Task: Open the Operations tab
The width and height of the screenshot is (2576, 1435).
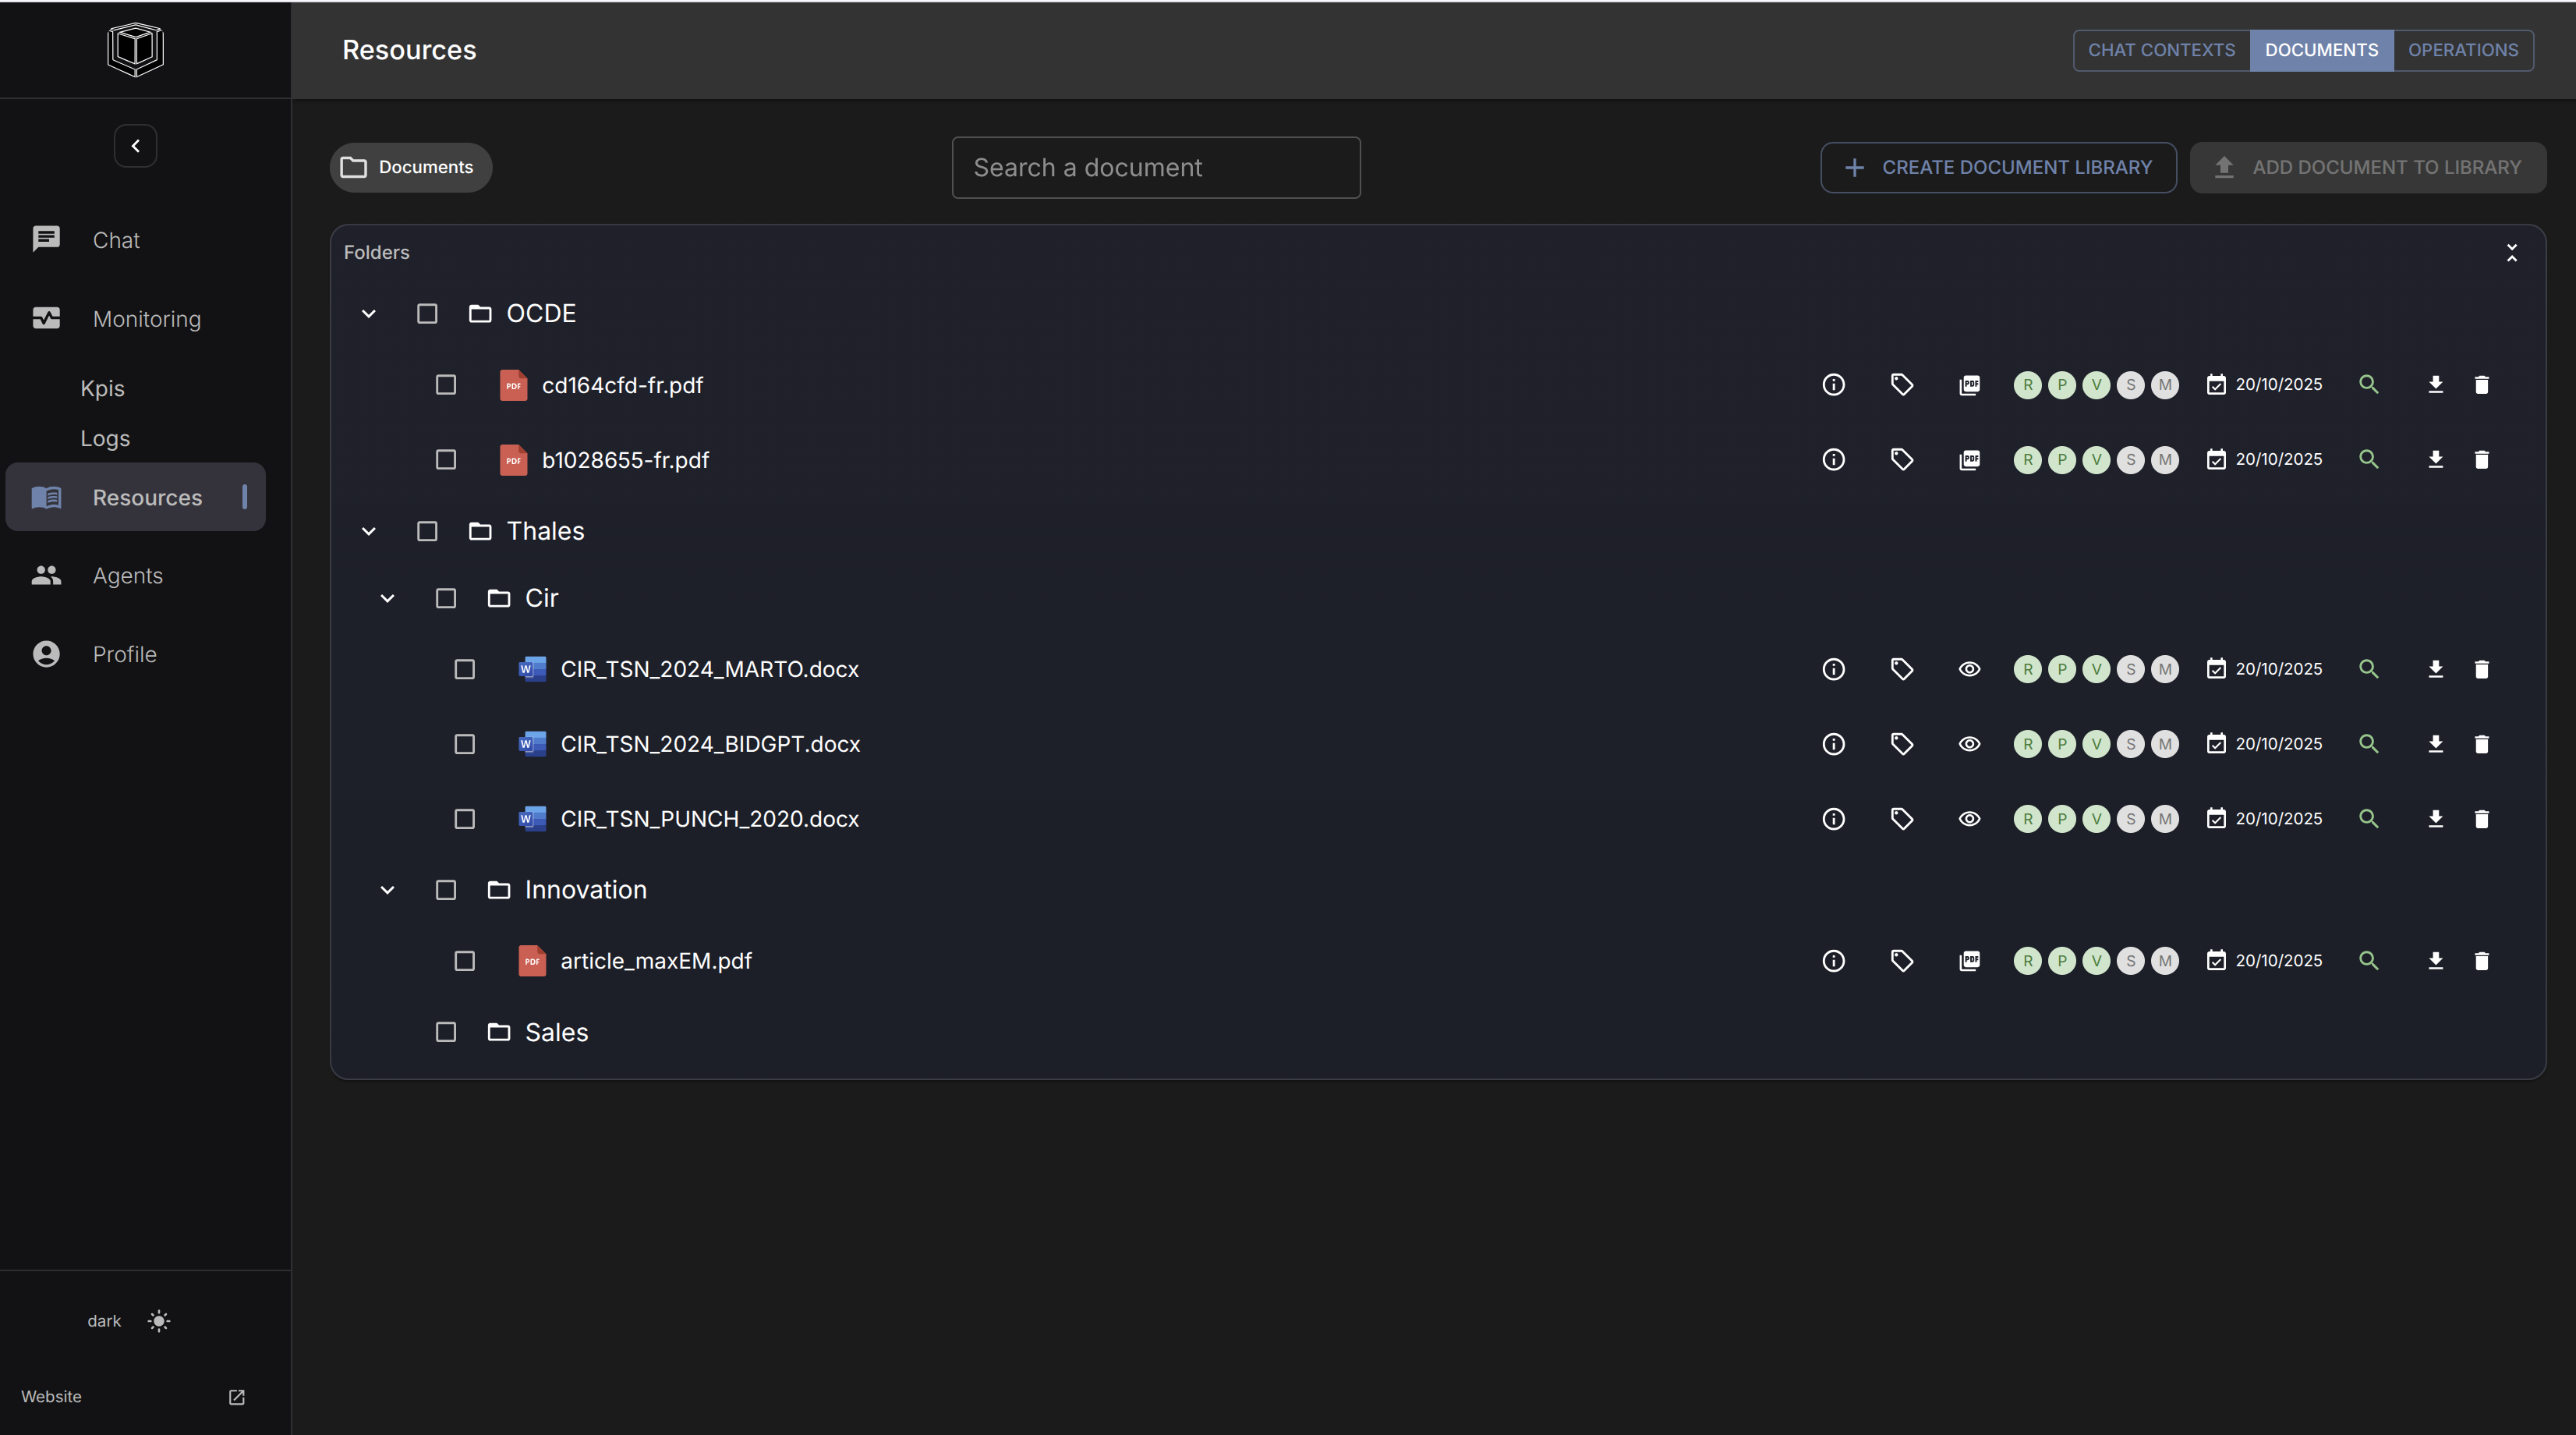Action: click(2462, 50)
